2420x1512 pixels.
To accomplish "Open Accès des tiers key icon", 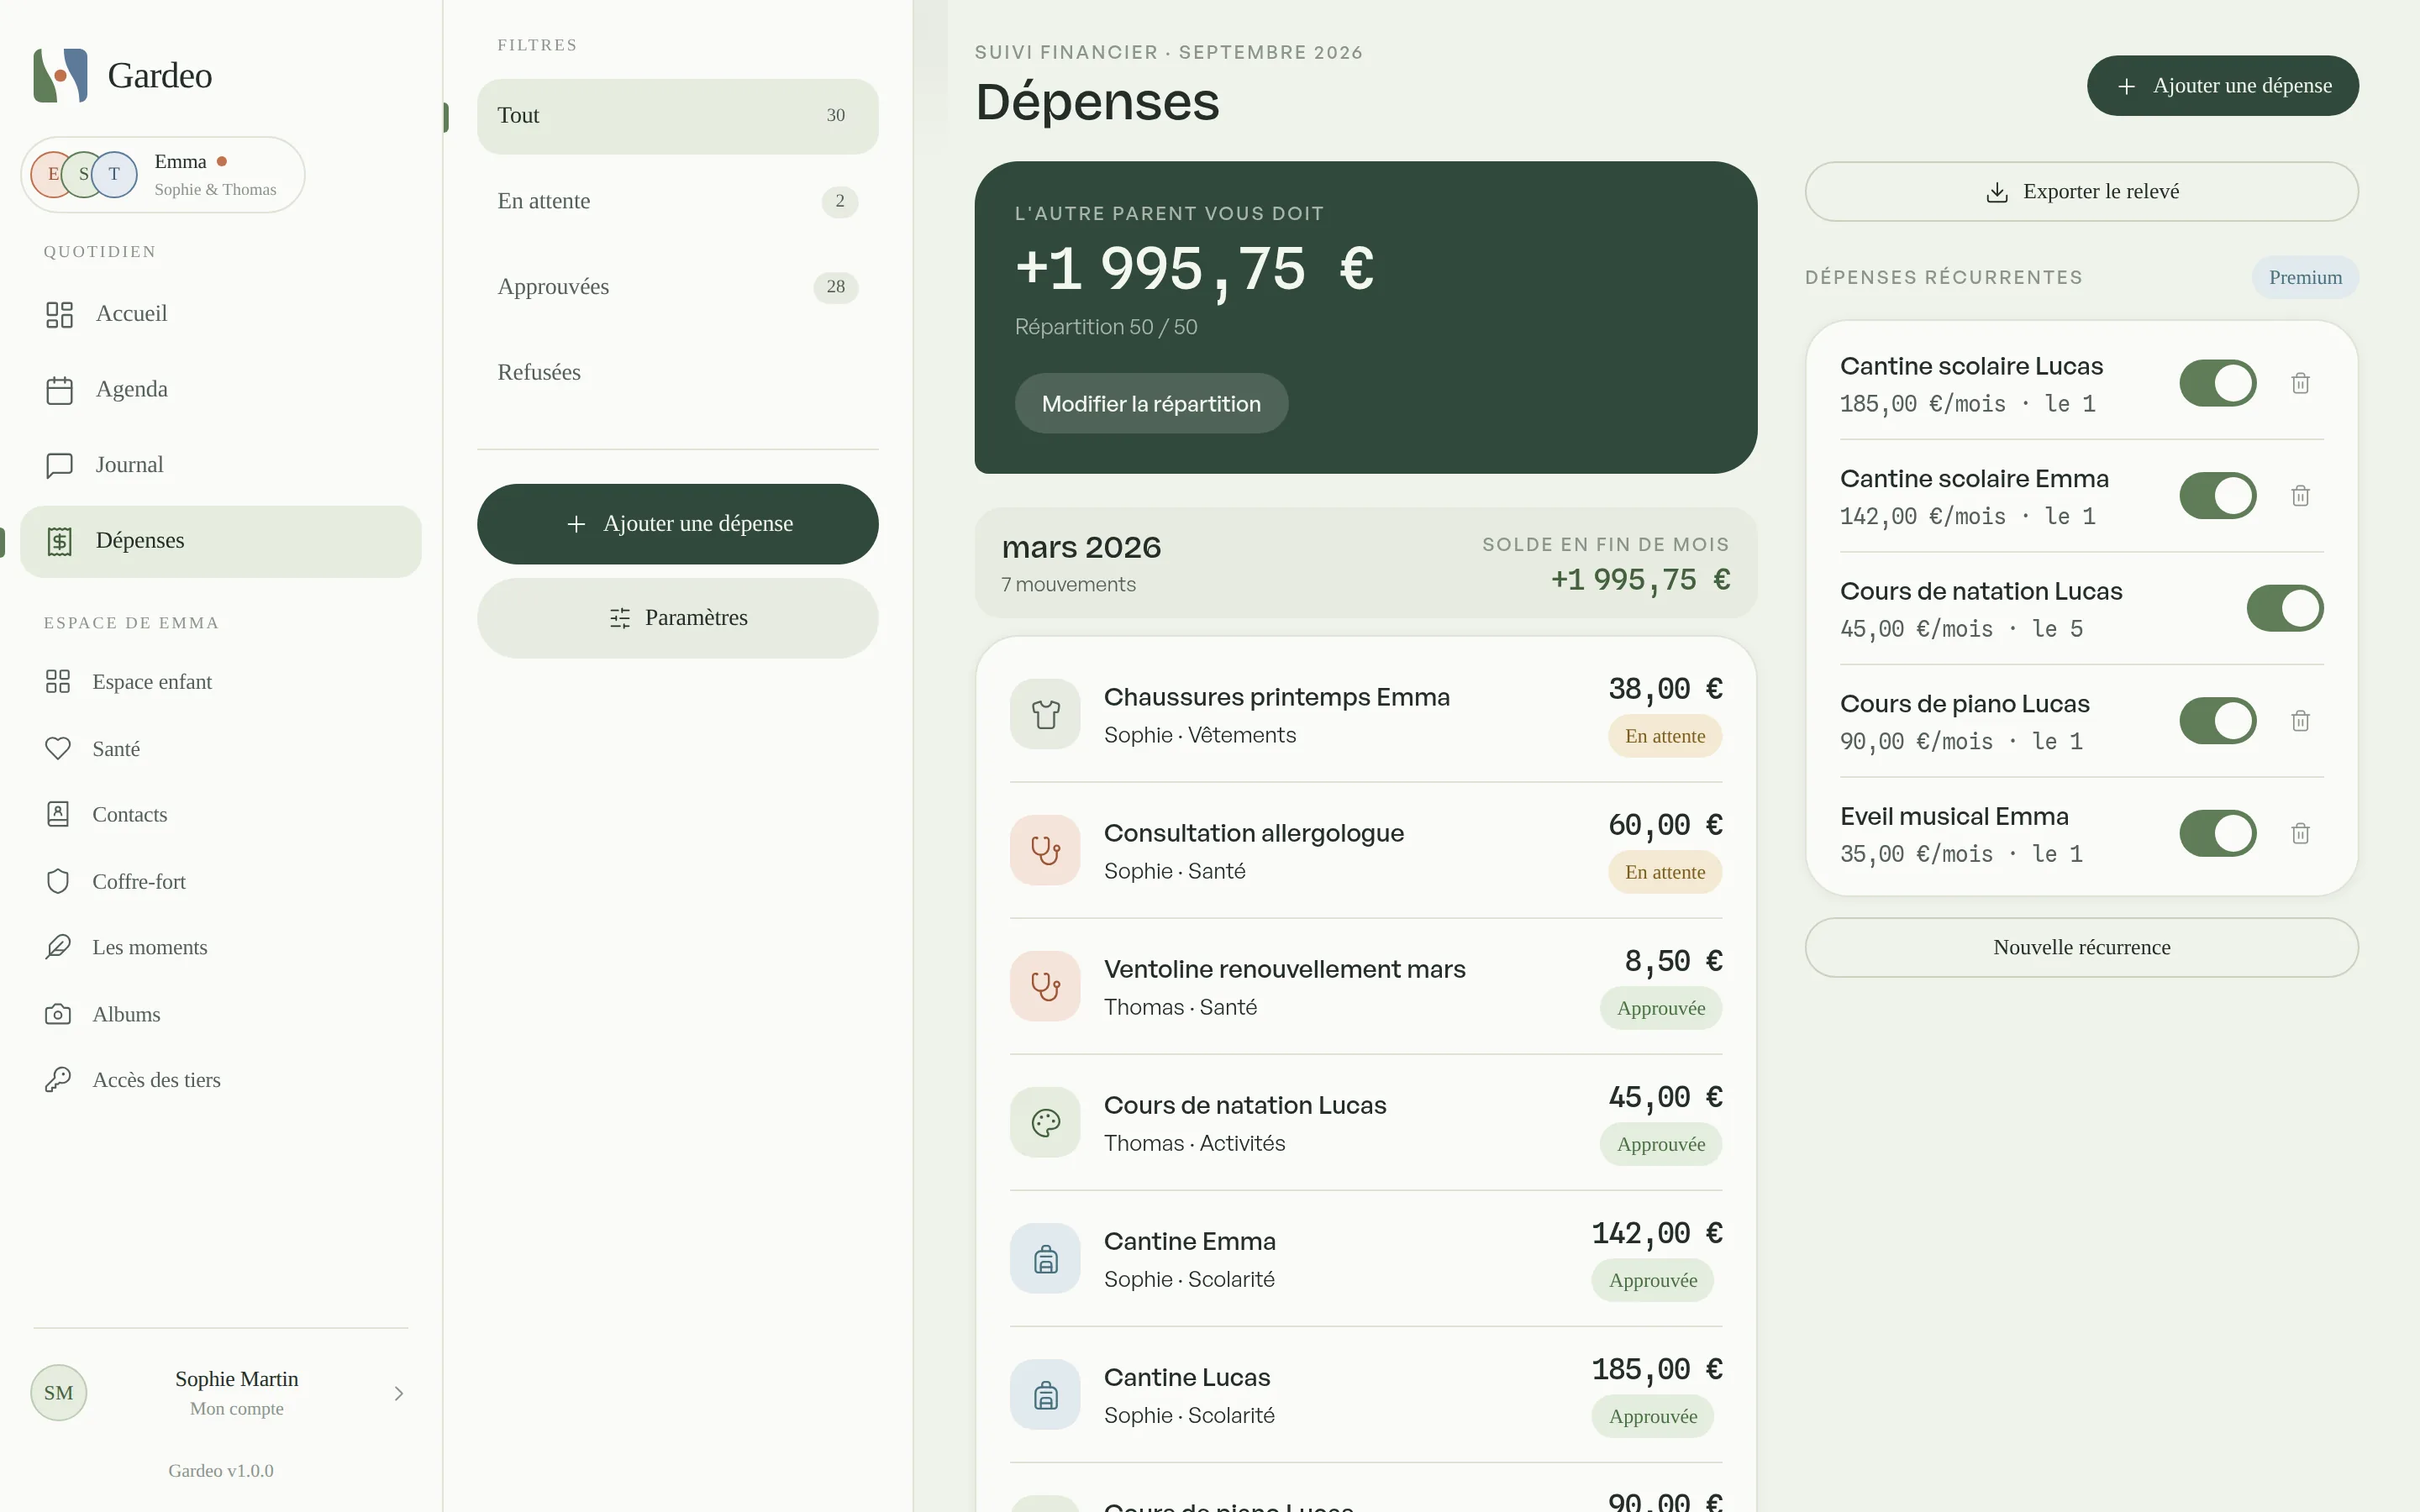I will (58, 1080).
